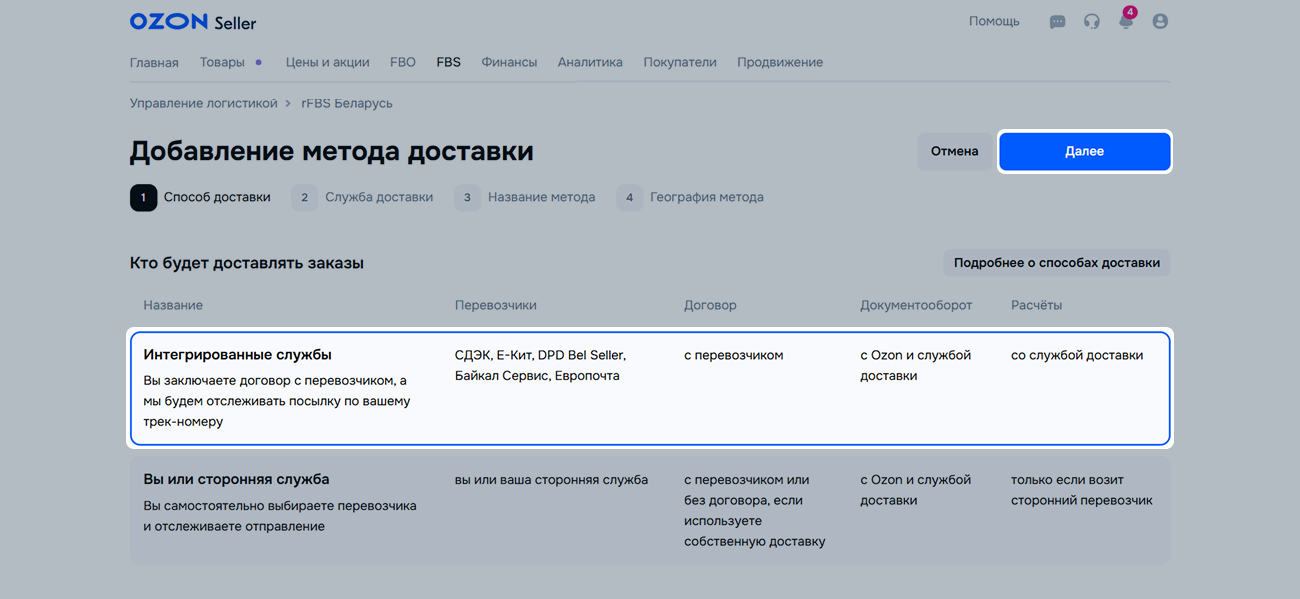
Task: Switch to Цены и акции section
Action: click(x=327, y=62)
